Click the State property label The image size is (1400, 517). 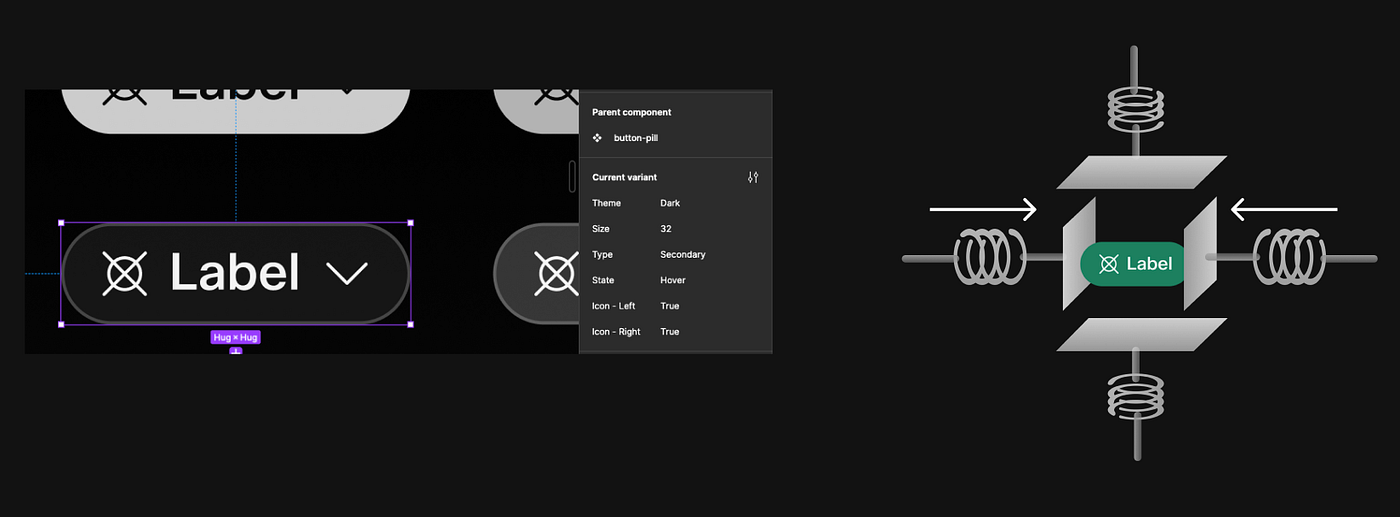pos(603,280)
